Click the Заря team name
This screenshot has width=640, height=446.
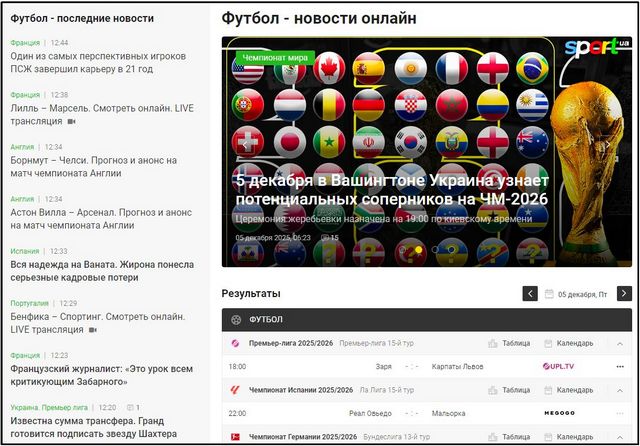click(x=383, y=366)
